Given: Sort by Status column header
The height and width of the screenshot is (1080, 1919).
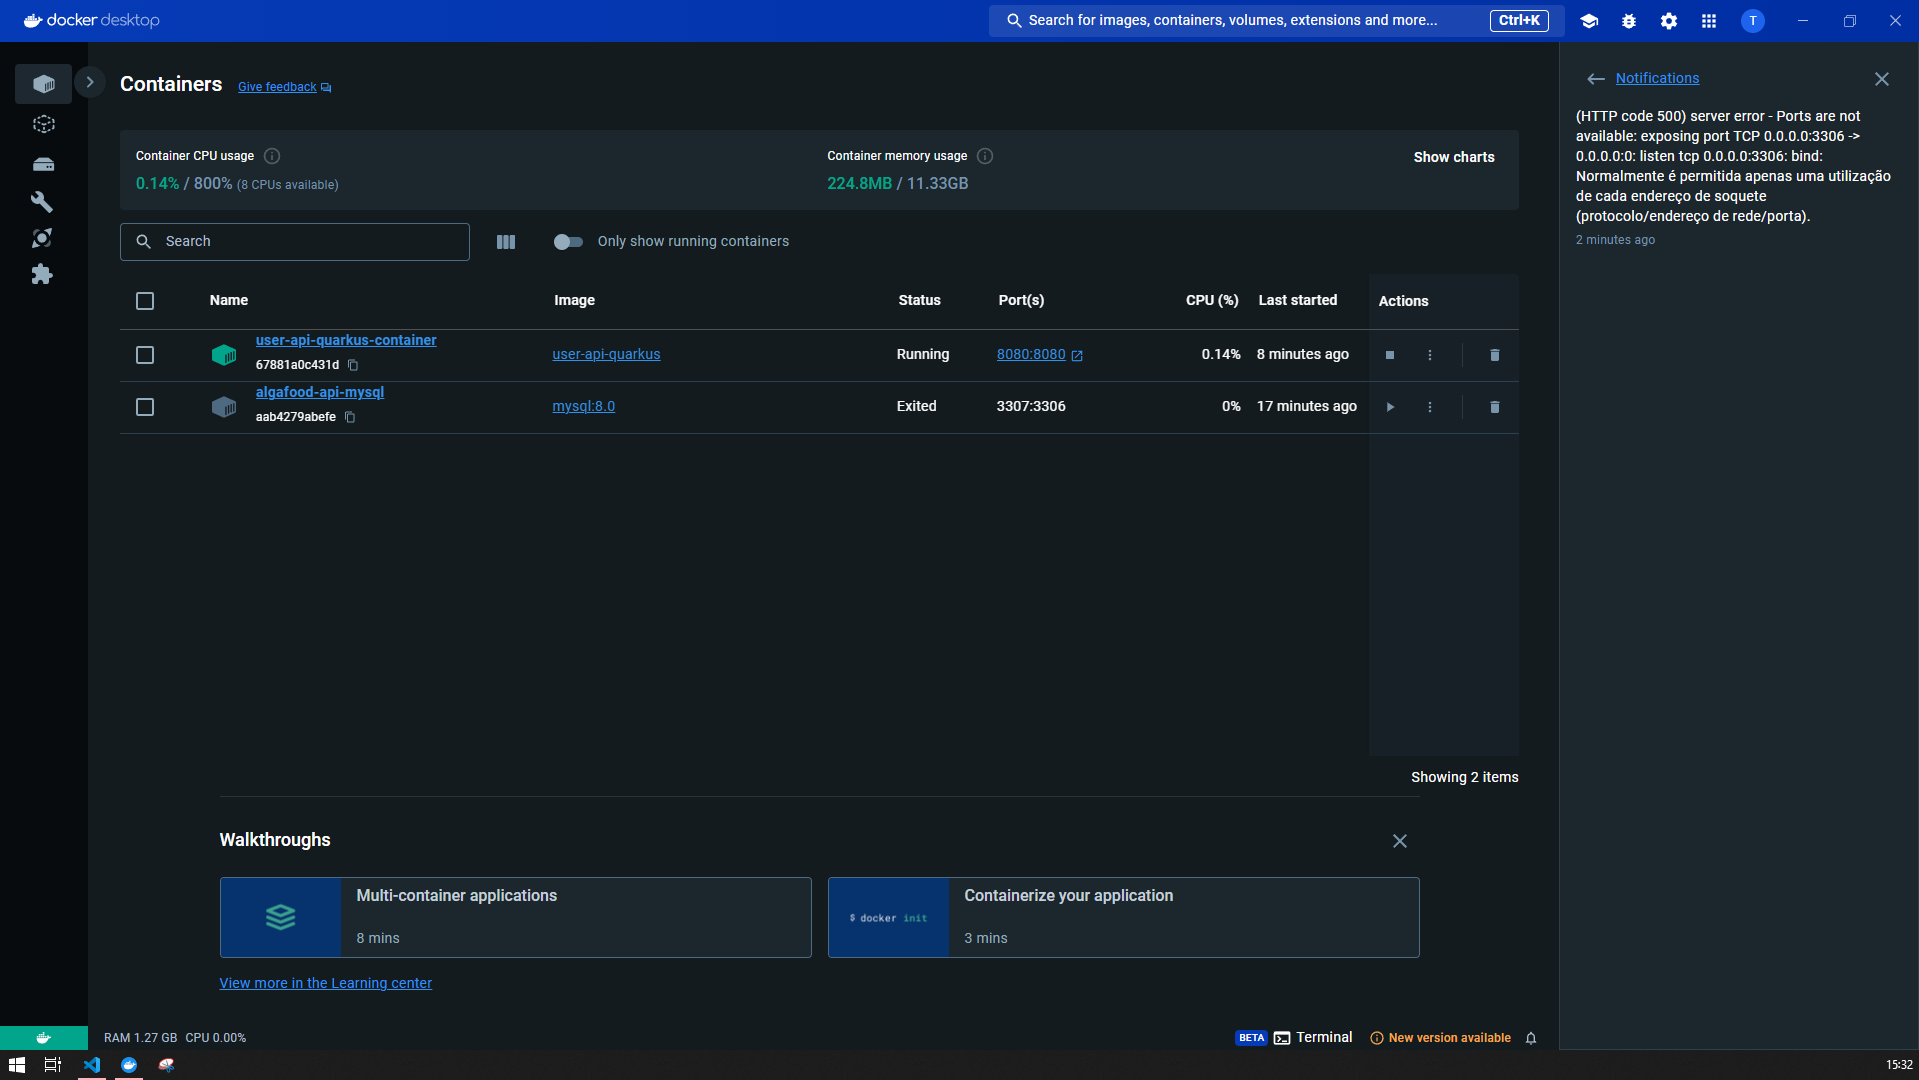Looking at the screenshot, I should 919,300.
